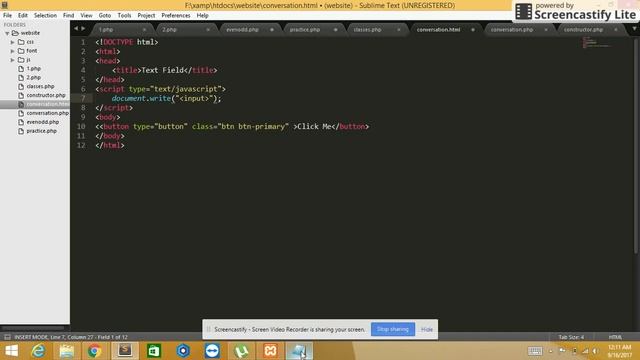This screenshot has width=640, height=360.
Task: Change Tab Size in status bar
Action: pyautogui.click(x=571, y=337)
